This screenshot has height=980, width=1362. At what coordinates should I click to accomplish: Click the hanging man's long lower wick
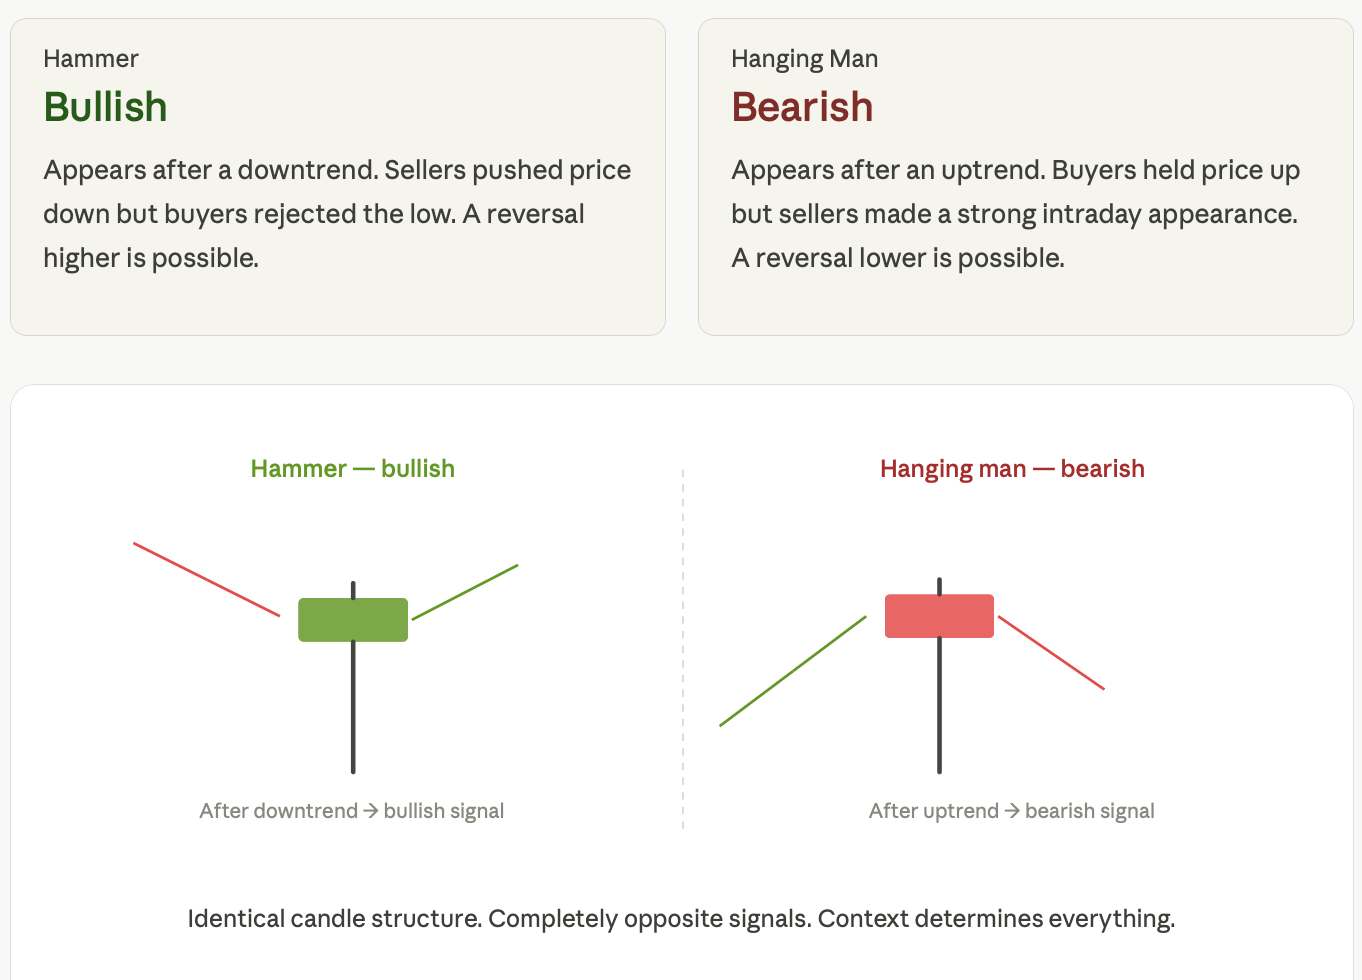pos(939,705)
